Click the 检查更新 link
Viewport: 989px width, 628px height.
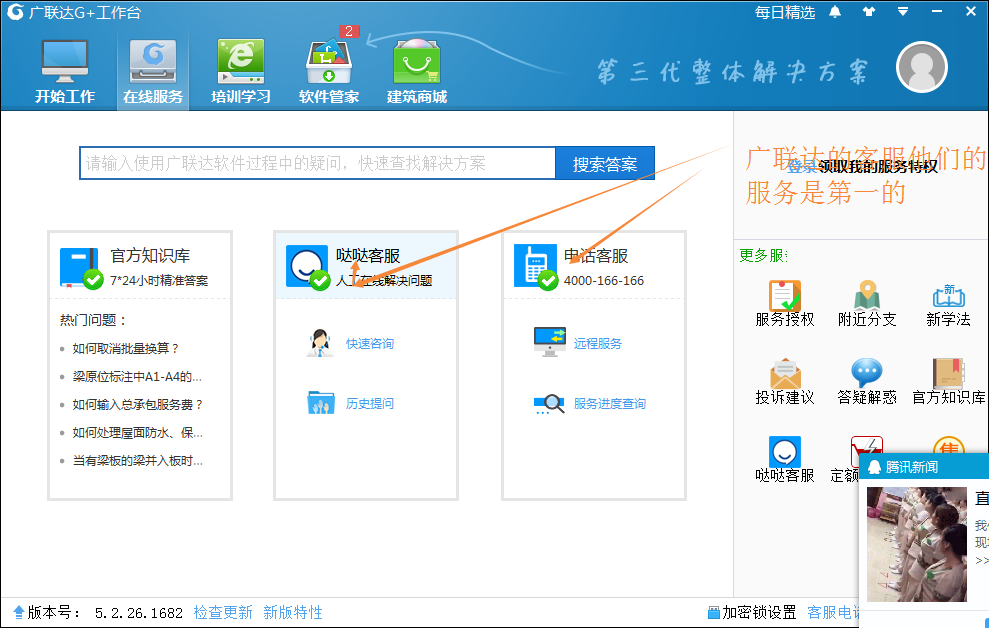[223, 612]
